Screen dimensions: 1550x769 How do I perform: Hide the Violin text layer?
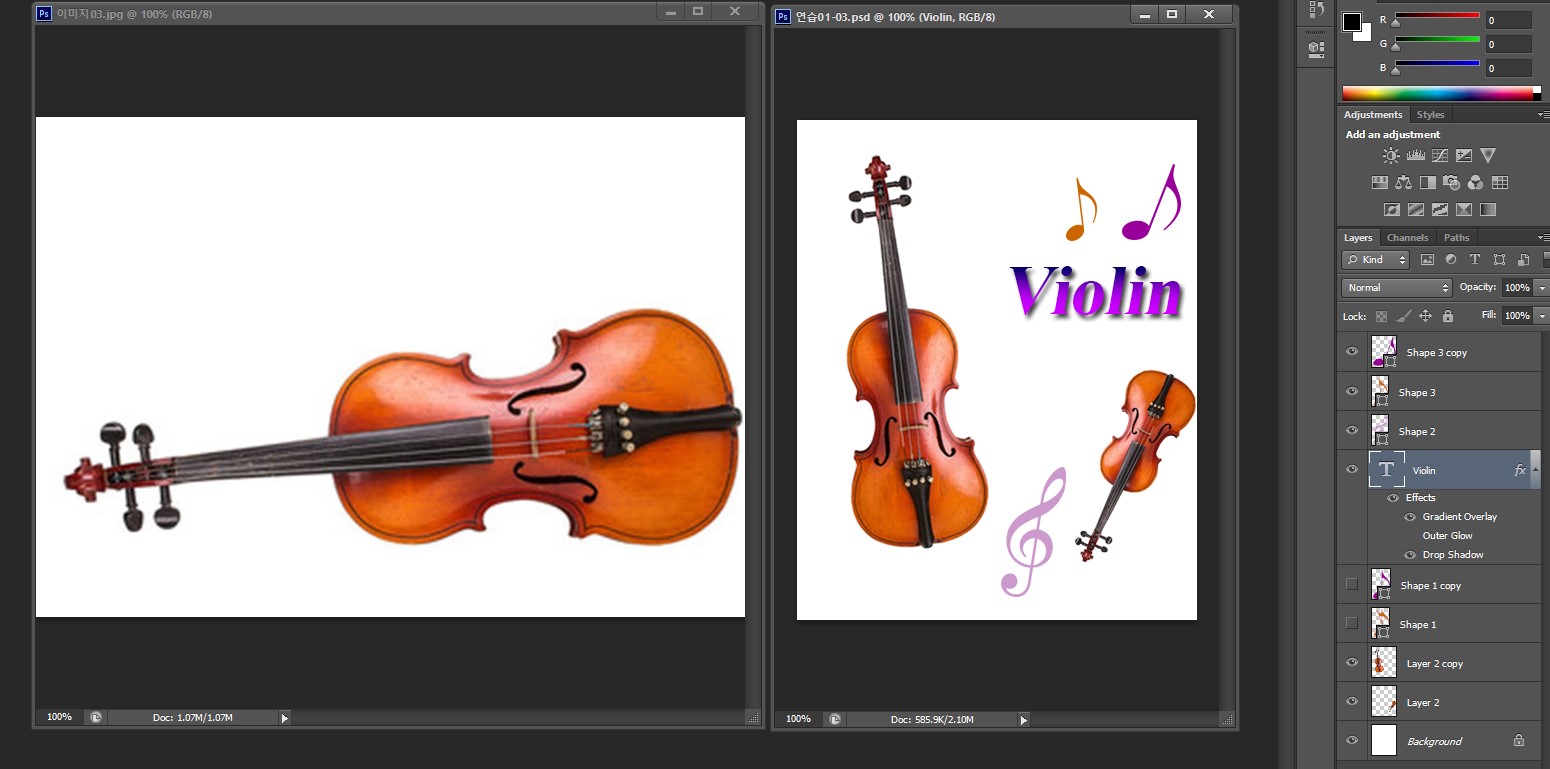click(x=1352, y=470)
